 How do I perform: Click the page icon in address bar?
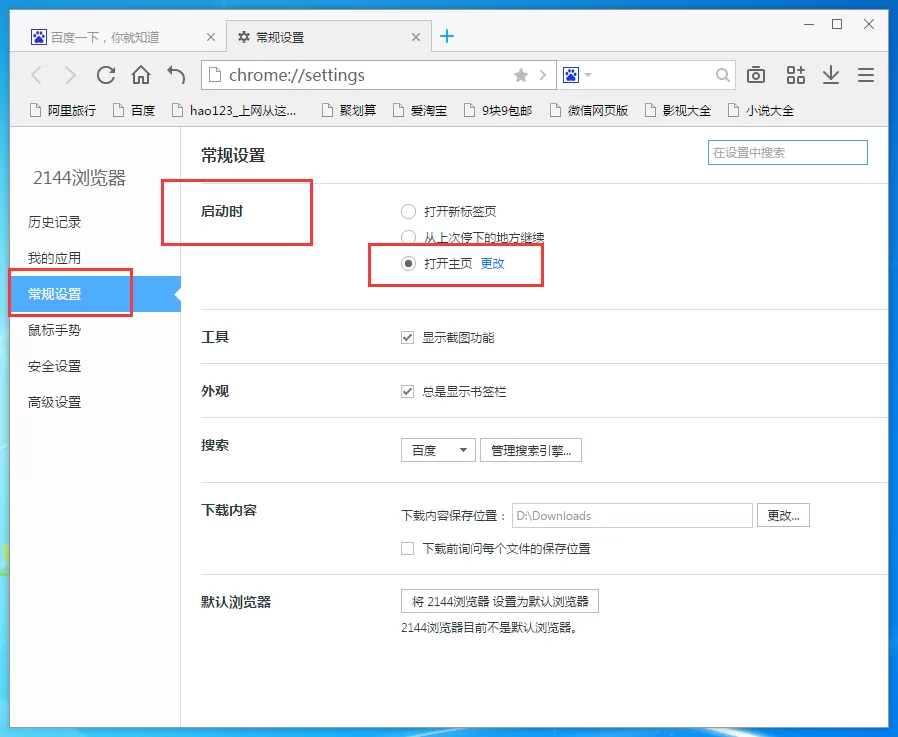[215, 75]
